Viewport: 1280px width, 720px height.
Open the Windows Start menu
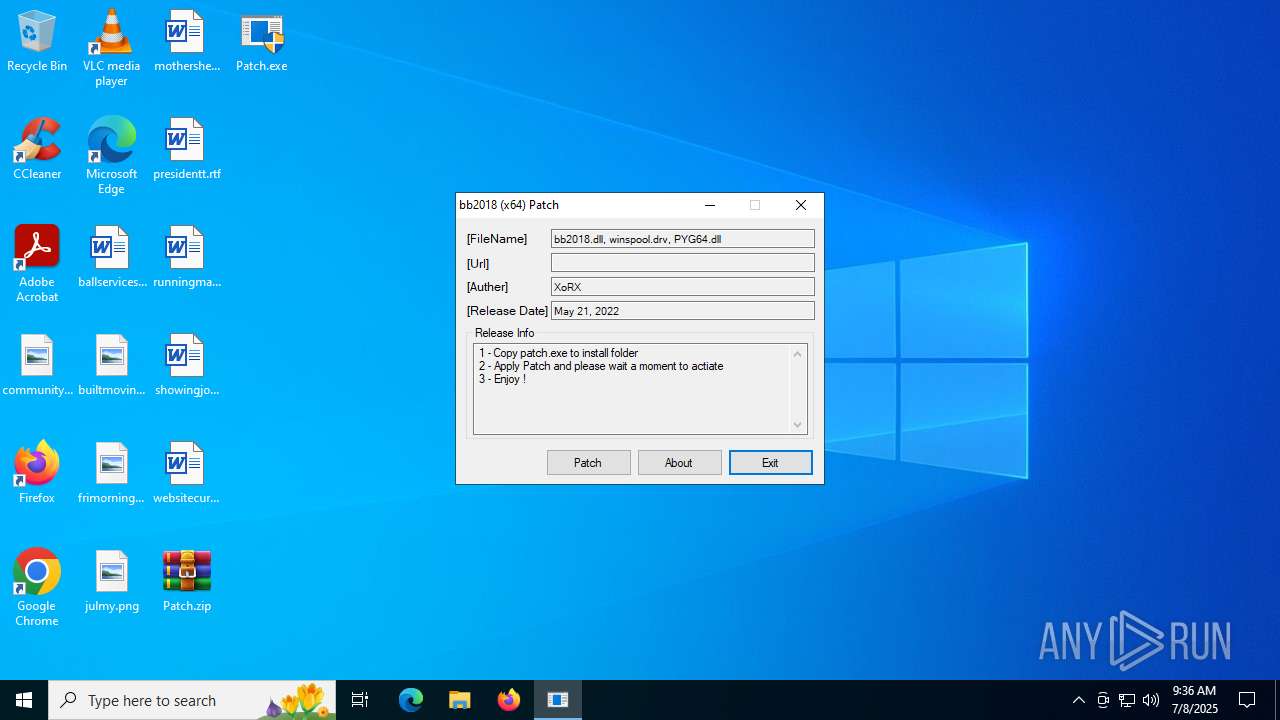(x=24, y=700)
